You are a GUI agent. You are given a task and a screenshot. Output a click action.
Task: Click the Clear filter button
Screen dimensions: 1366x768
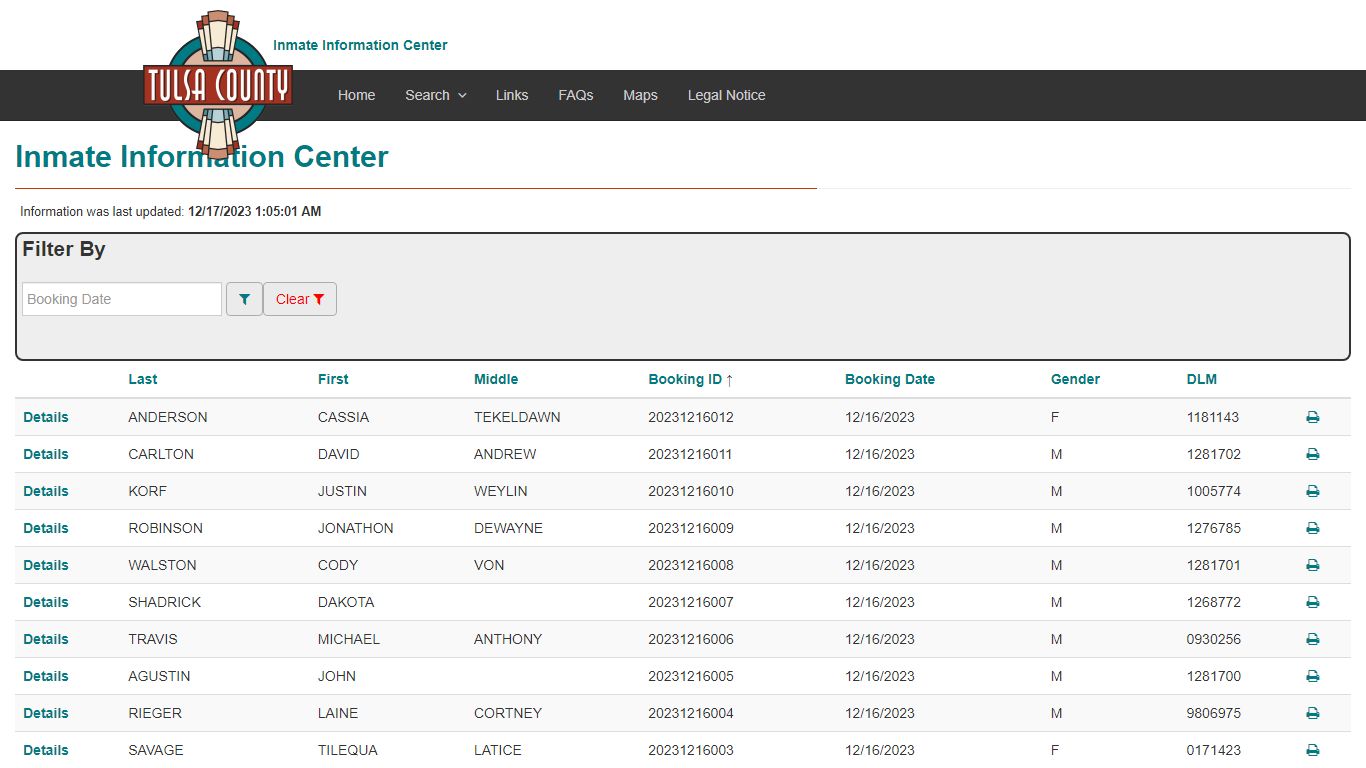tap(300, 299)
